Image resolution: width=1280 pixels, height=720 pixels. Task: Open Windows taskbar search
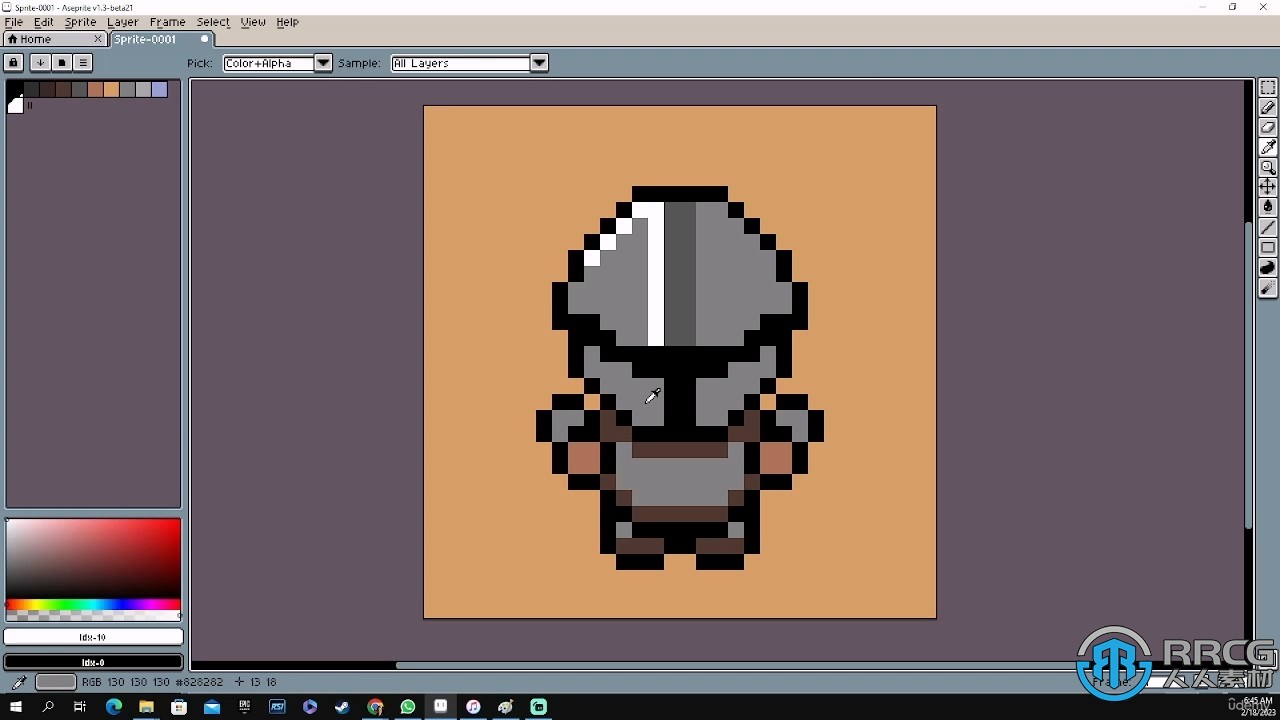pos(48,707)
